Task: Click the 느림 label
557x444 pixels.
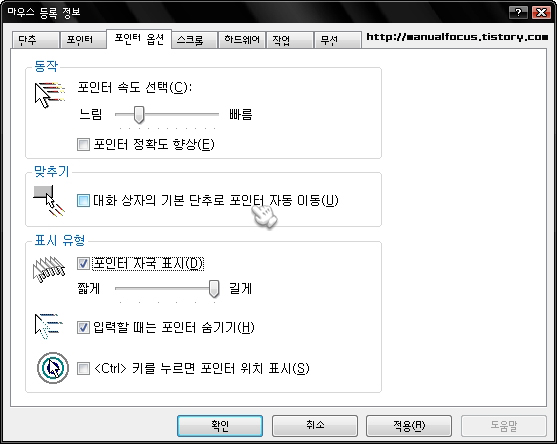Action: (x=91, y=114)
